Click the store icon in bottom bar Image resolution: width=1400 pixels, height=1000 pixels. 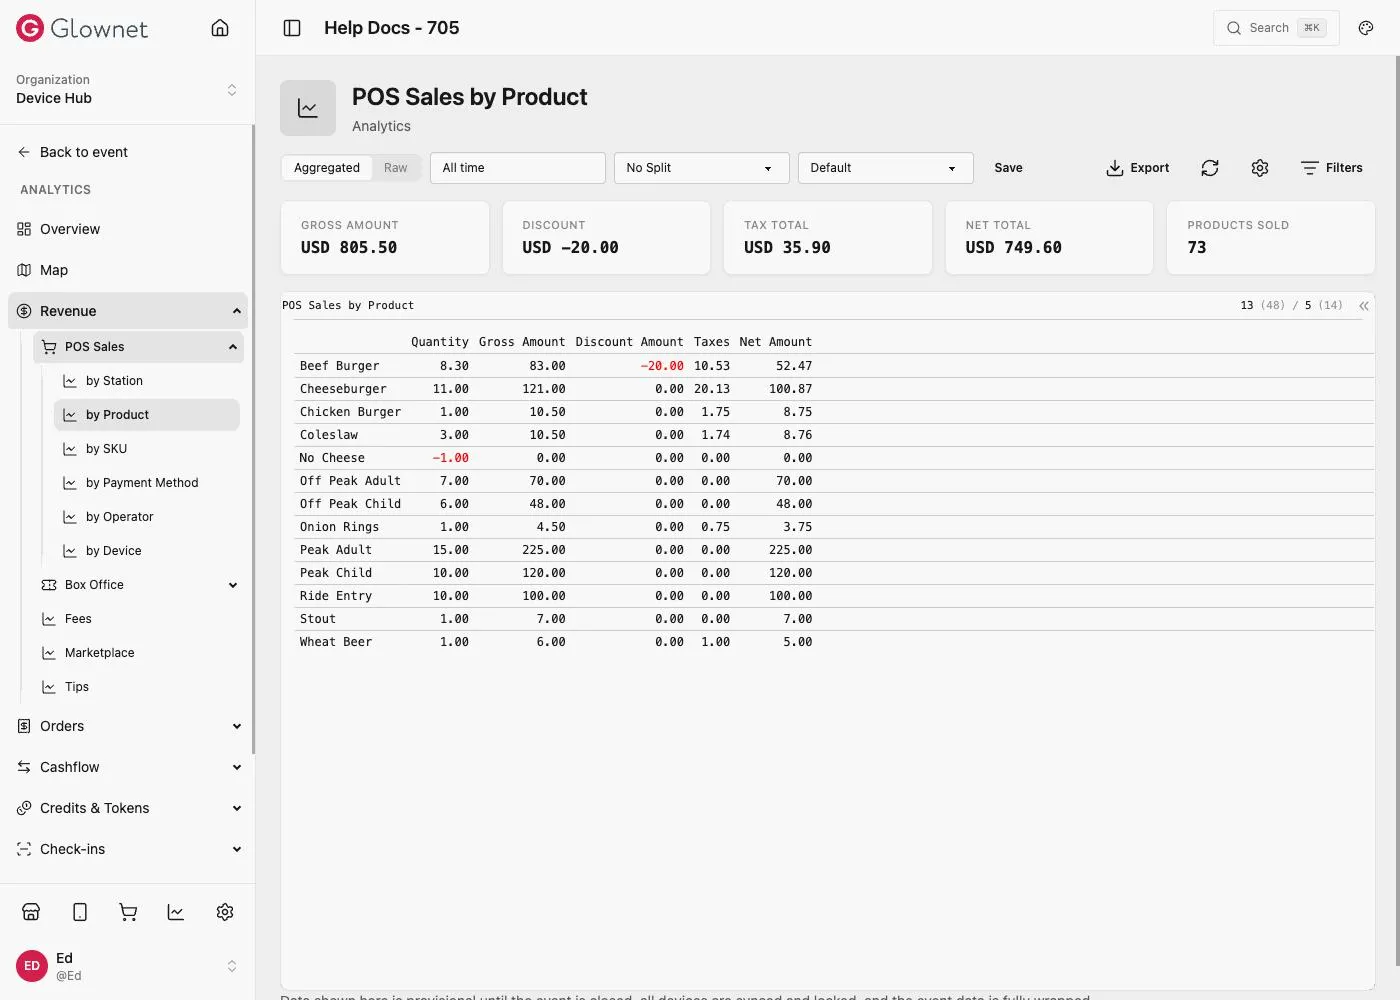coord(31,912)
